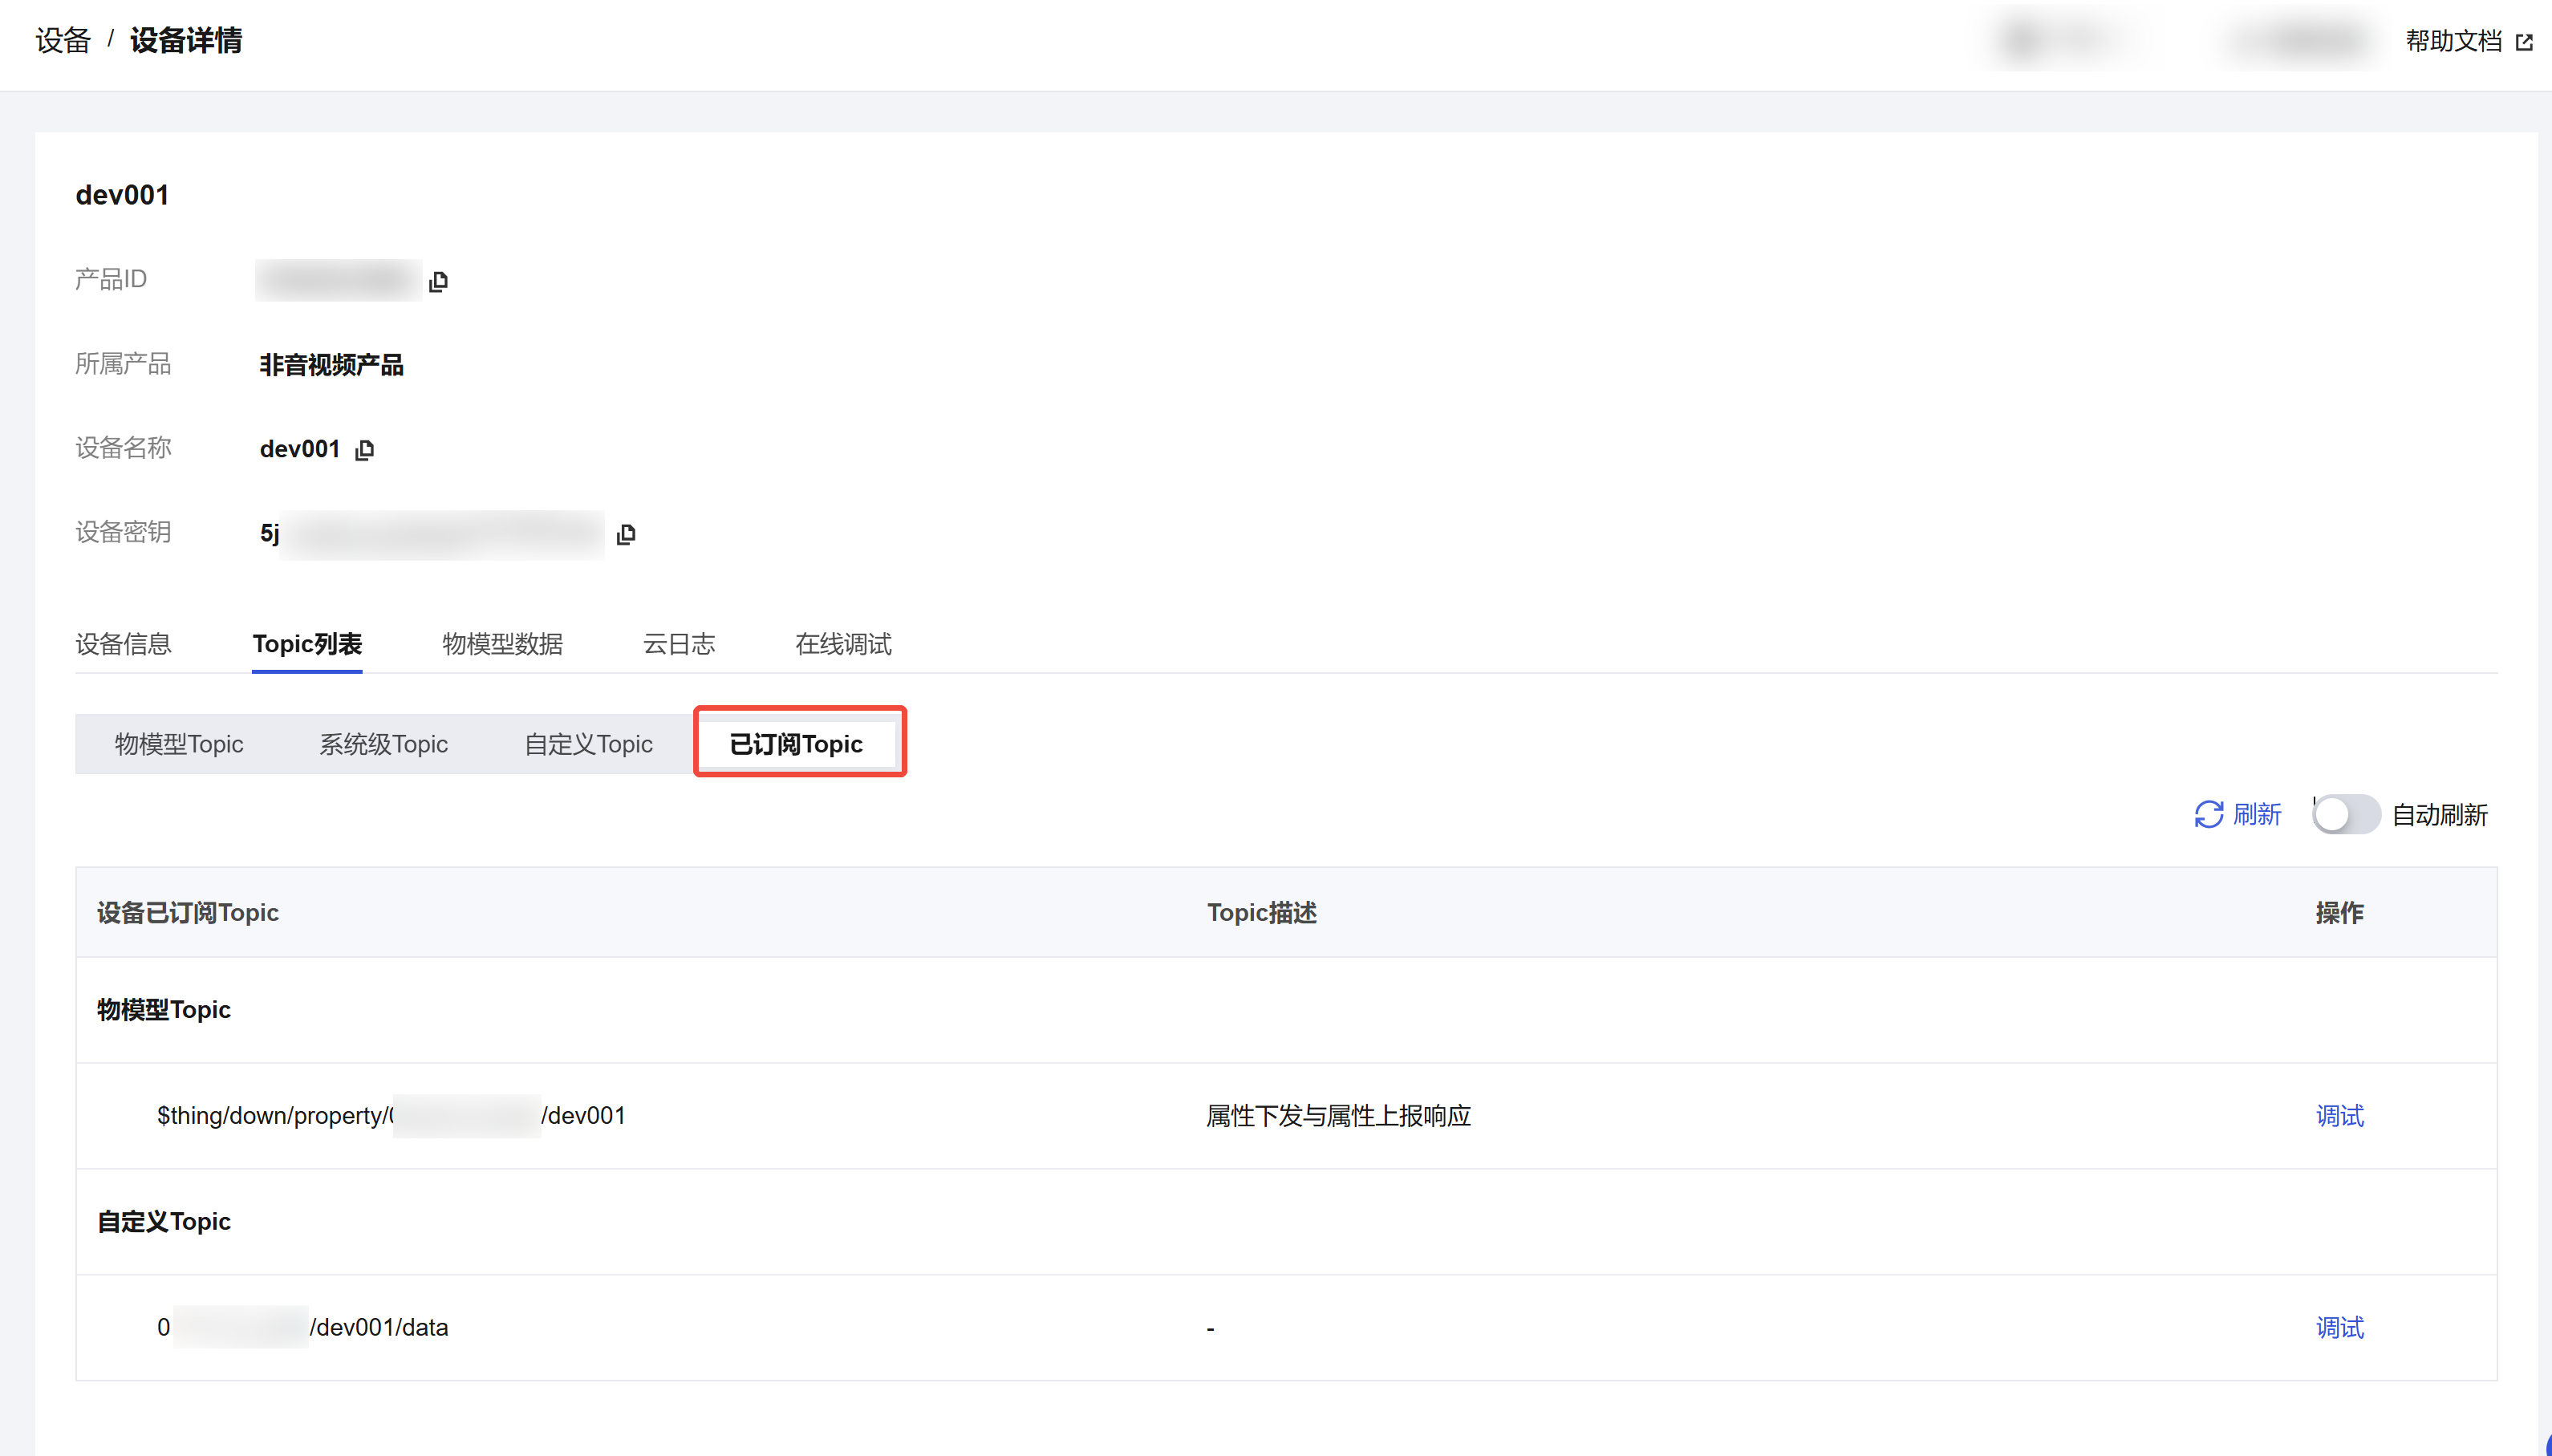Copy the product ID value
This screenshot has height=1456, width=2552.
[x=438, y=281]
